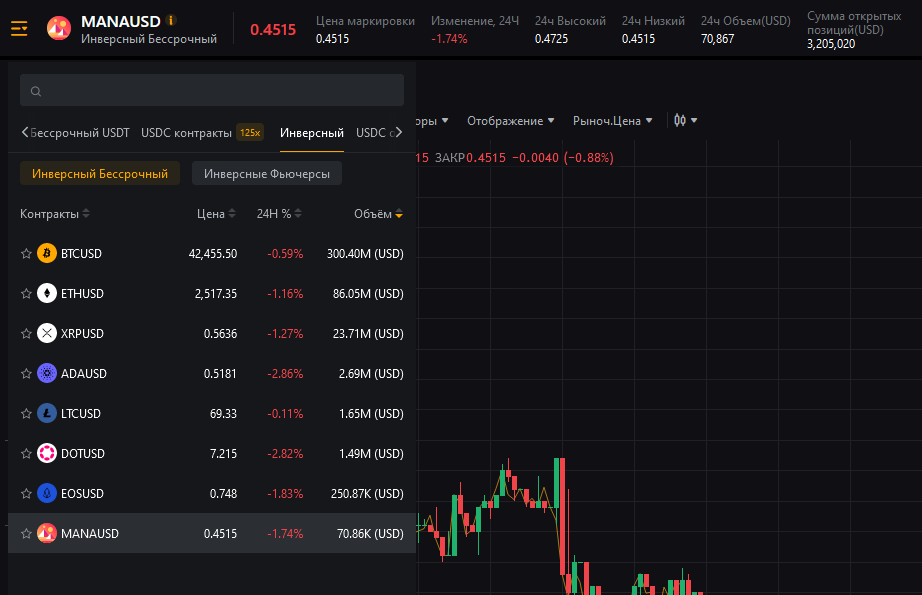Toggle the favorite star for ADAUSD
Image resolution: width=922 pixels, height=595 pixels.
tap(26, 374)
